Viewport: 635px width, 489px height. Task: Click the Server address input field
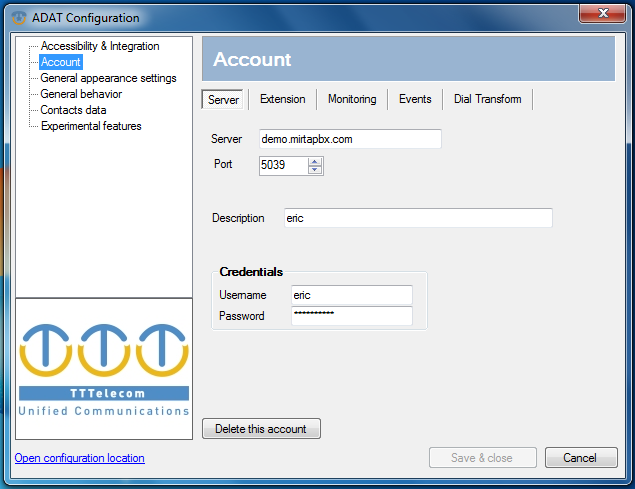tap(348, 139)
